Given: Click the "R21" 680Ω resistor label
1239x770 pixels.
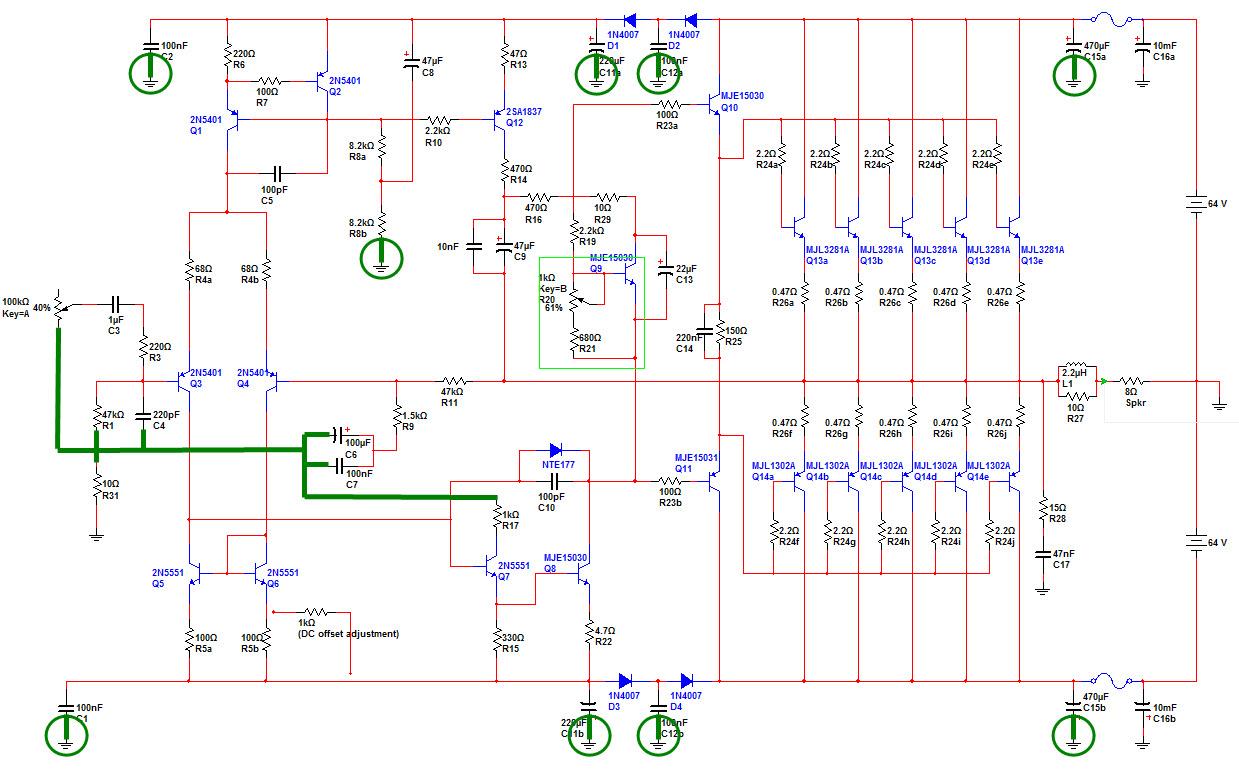Looking at the screenshot, I should coord(590,348).
